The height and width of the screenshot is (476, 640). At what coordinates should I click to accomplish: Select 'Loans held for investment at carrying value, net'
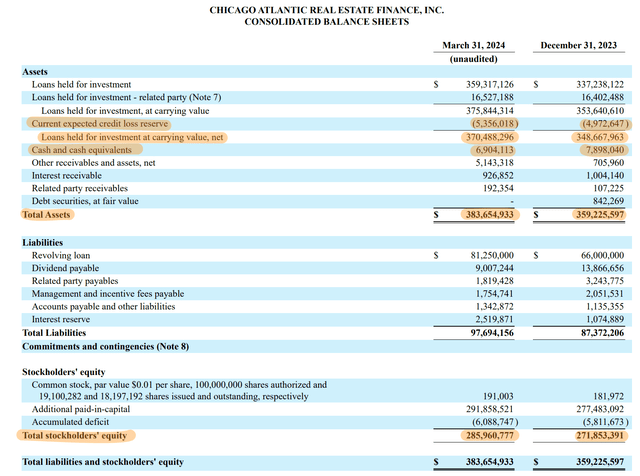click(x=132, y=137)
